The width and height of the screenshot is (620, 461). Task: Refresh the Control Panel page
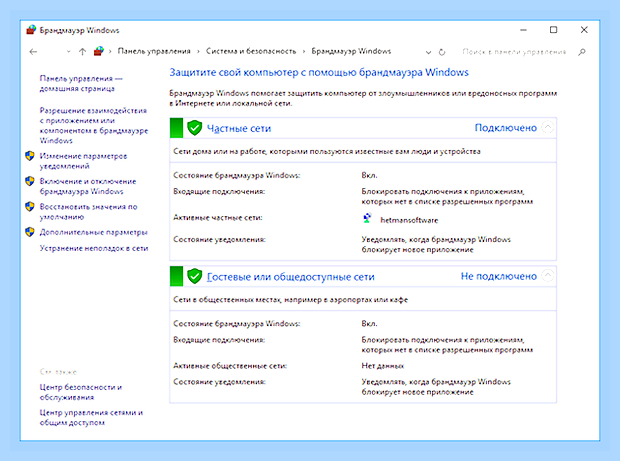pyautogui.click(x=442, y=52)
